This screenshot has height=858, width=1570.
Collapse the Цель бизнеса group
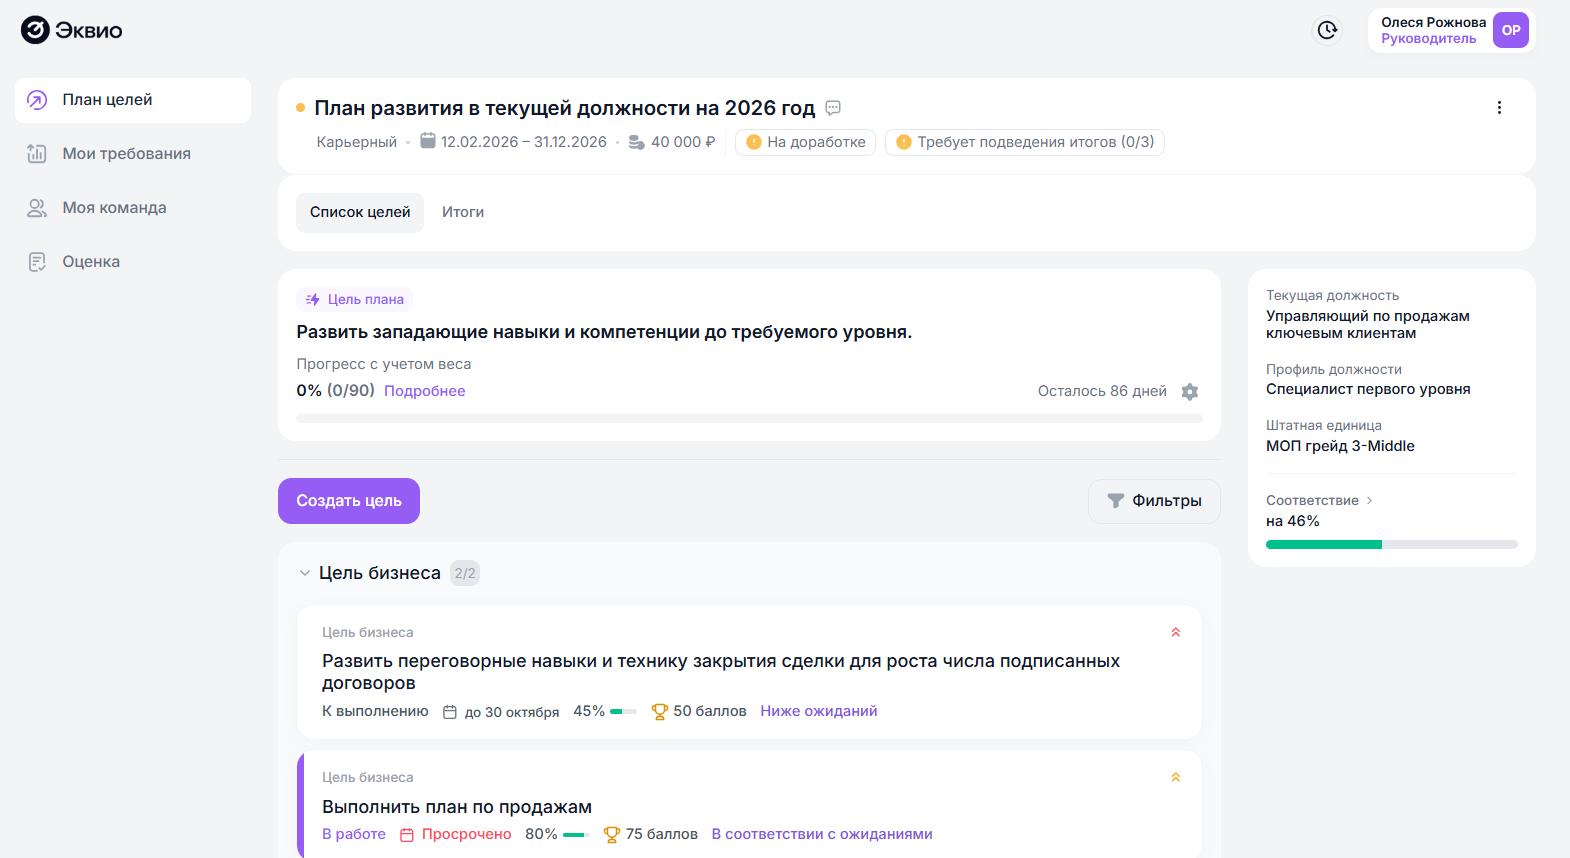(x=305, y=573)
